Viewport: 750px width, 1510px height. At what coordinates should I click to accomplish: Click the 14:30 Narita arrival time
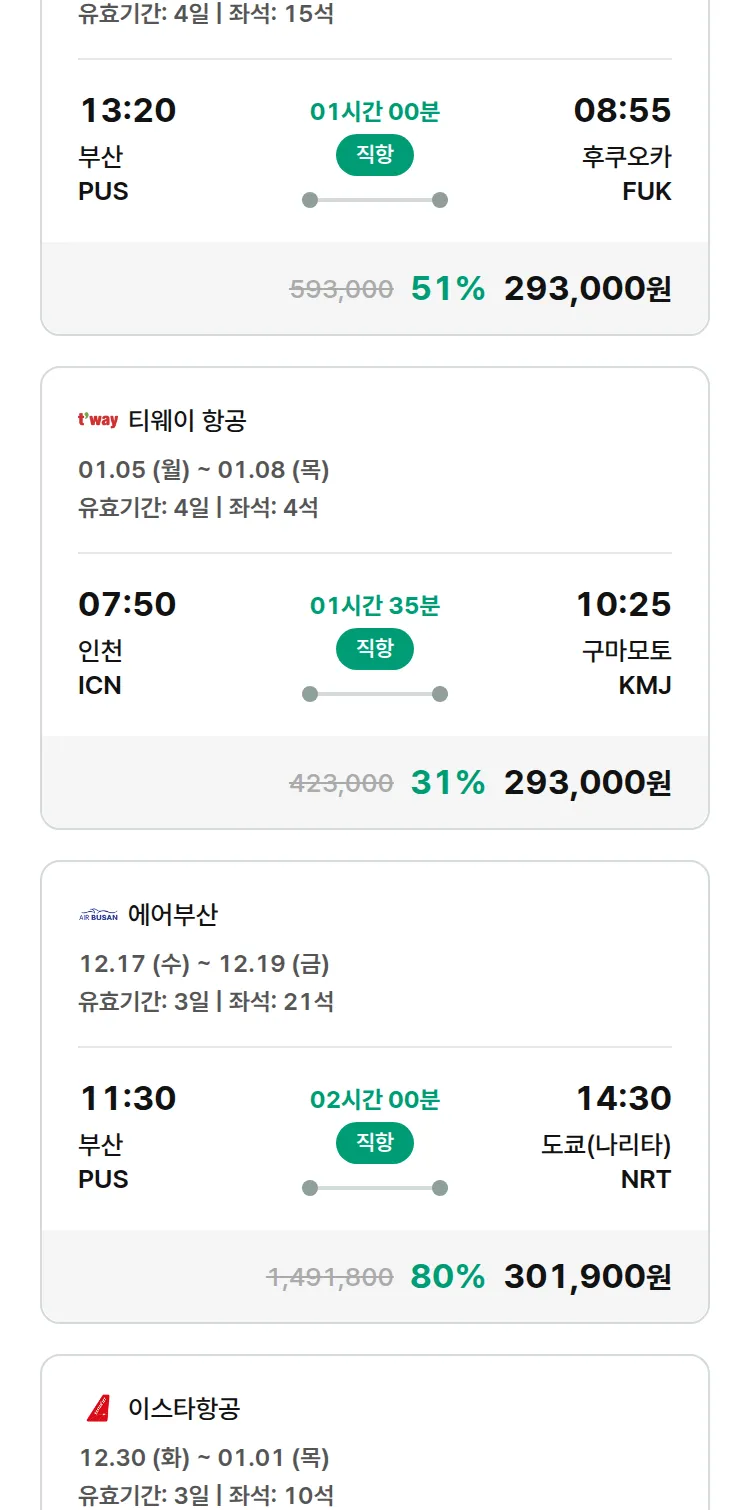click(x=623, y=1099)
